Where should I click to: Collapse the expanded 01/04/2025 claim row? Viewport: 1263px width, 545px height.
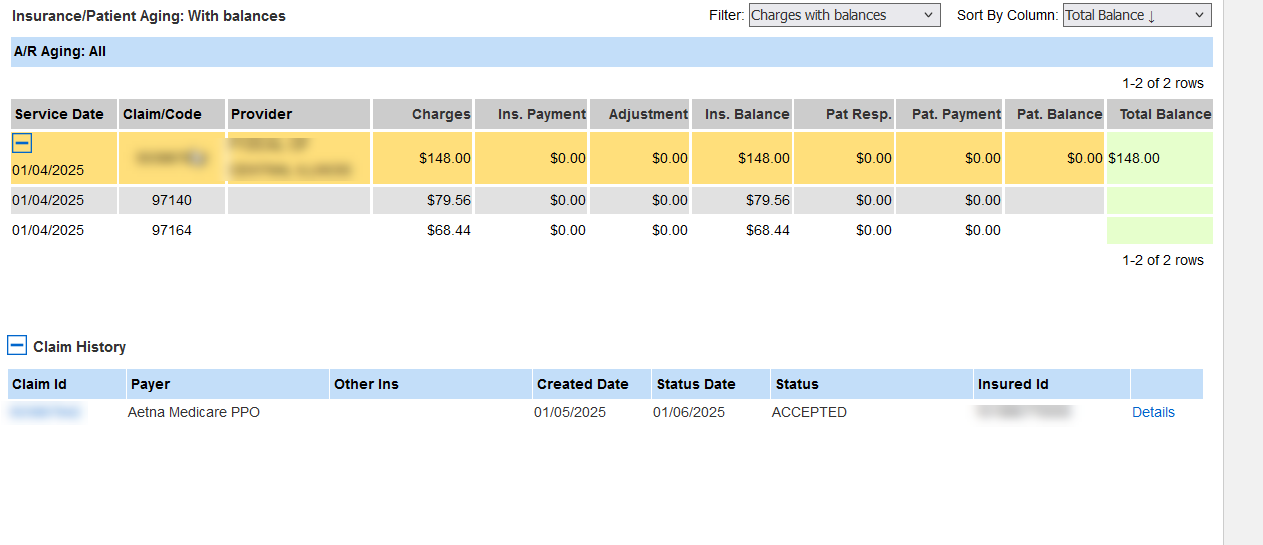[x=21, y=143]
